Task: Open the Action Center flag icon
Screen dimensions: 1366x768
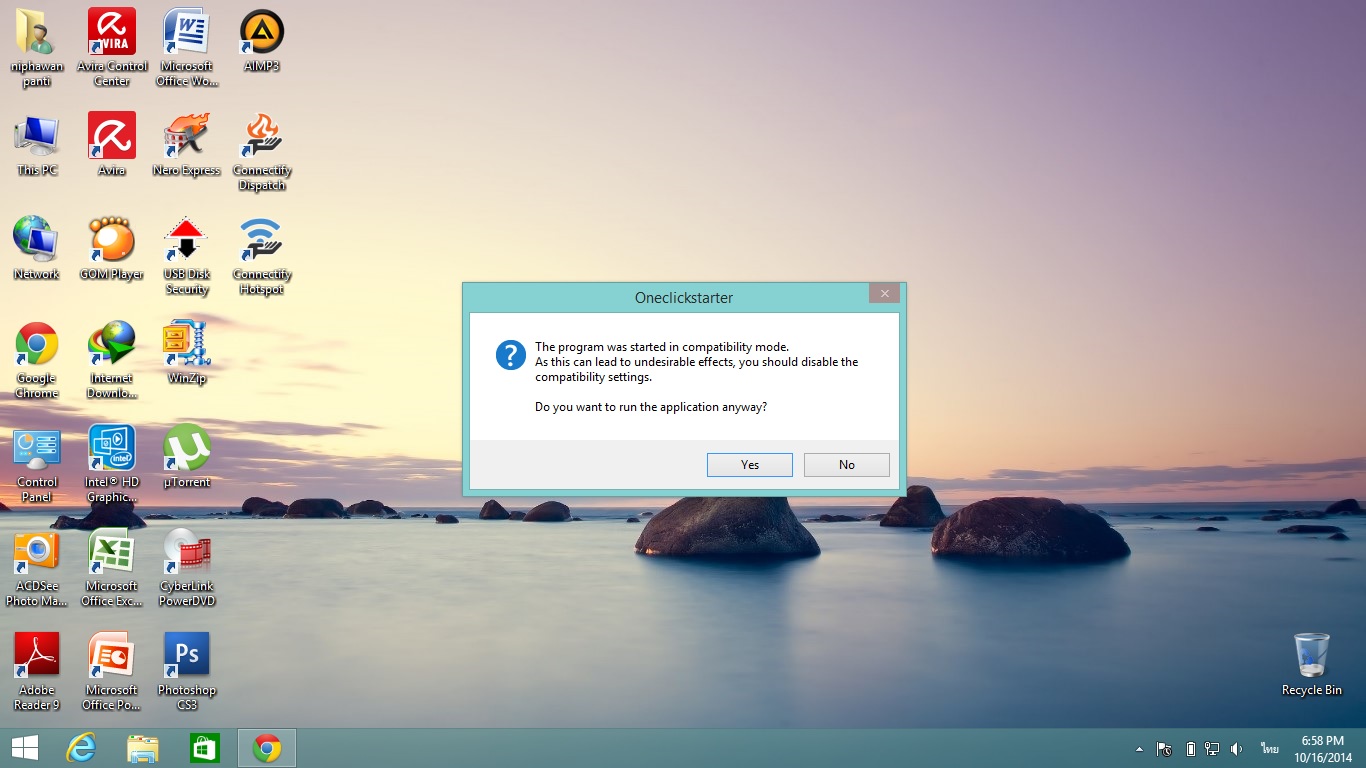Action: (x=1164, y=749)
